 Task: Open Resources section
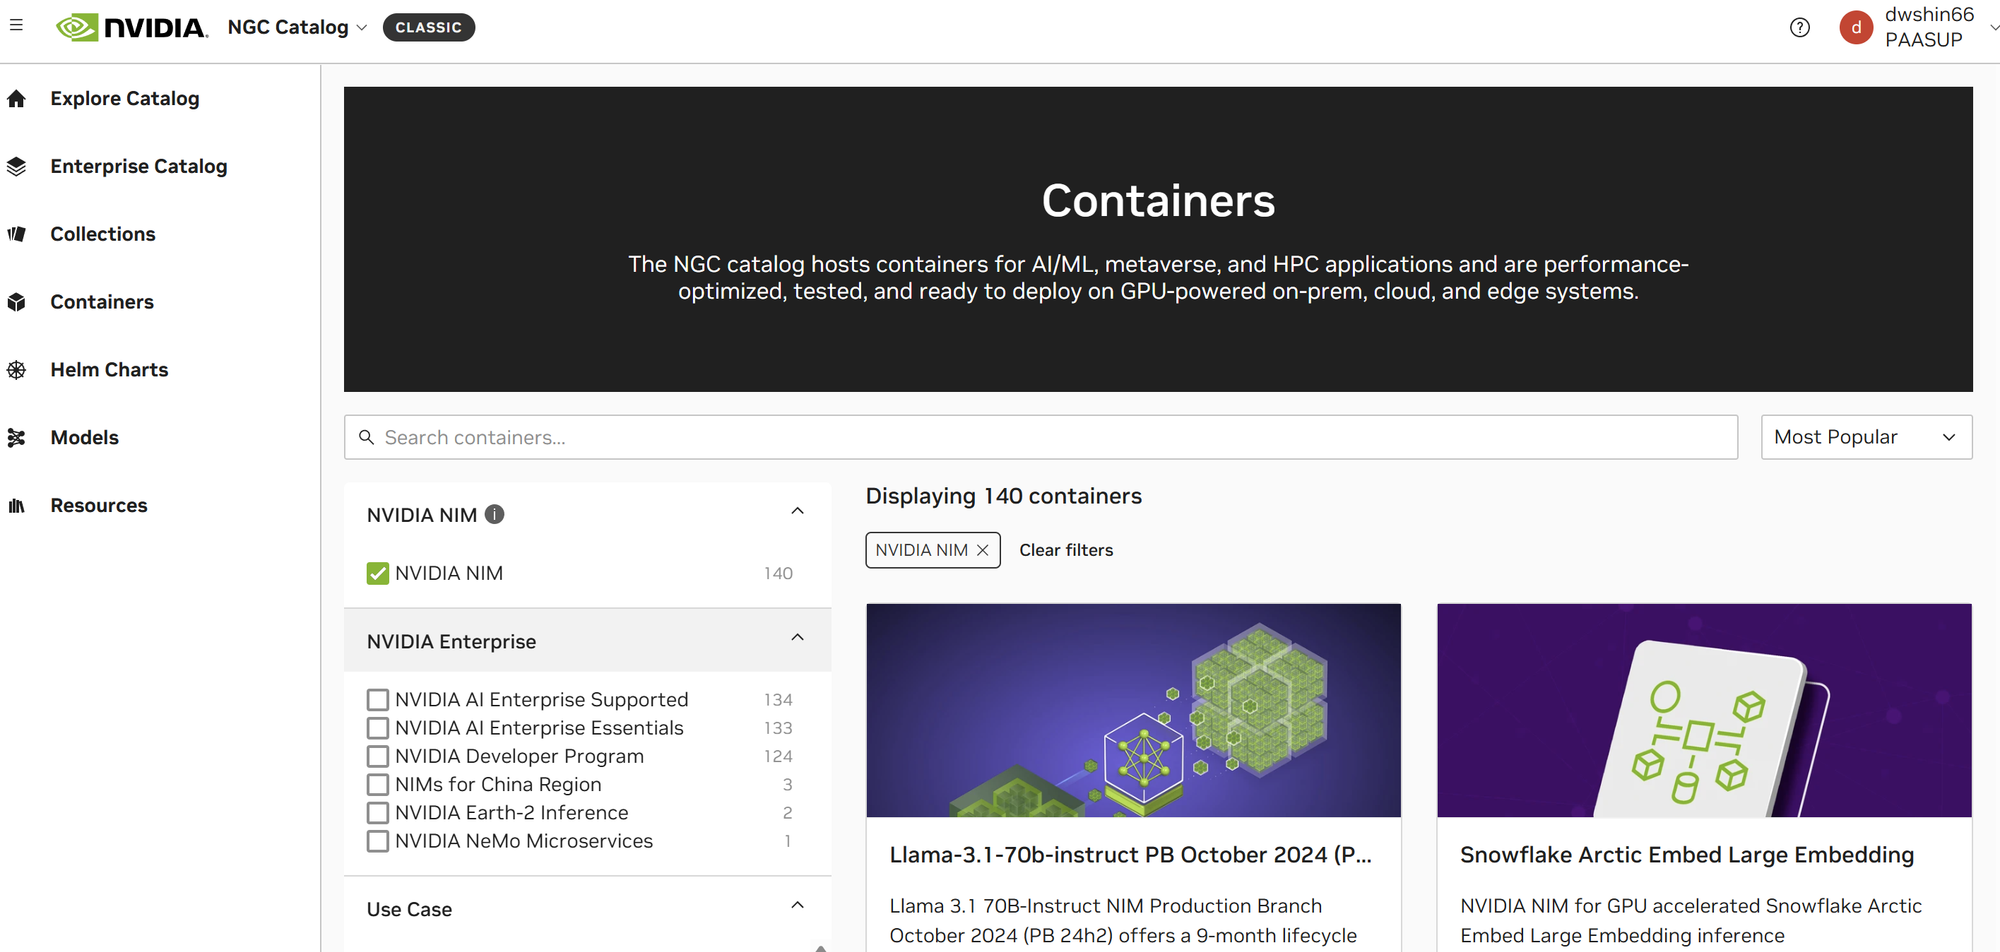click(x=99, y=506)
